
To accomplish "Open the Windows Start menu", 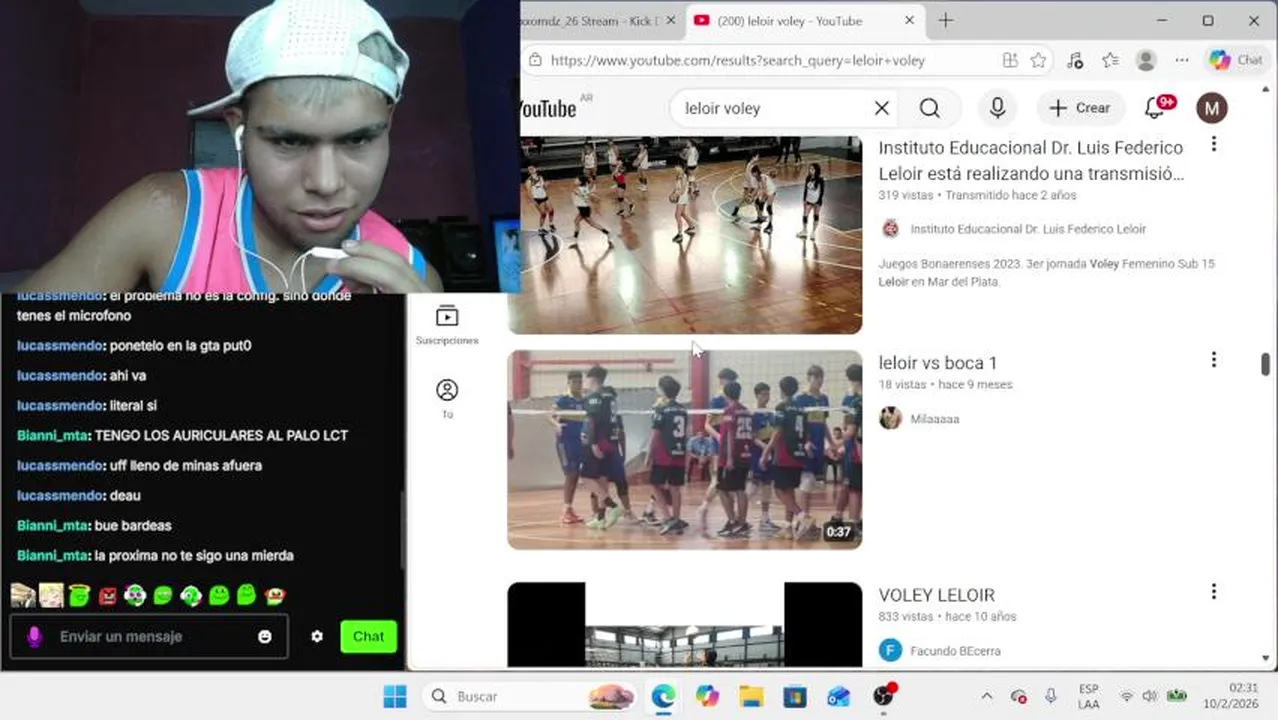I will point(395,696).
